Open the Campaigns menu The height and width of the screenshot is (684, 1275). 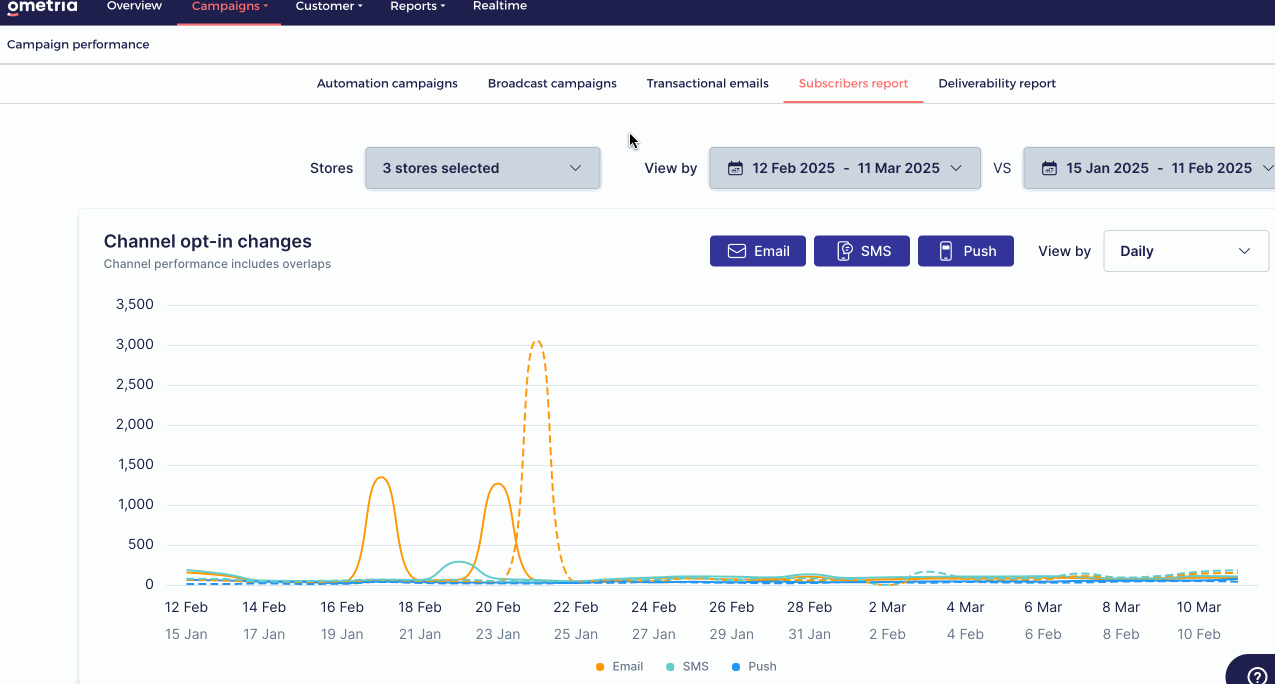pyautogui.click(x=229, y=7)
